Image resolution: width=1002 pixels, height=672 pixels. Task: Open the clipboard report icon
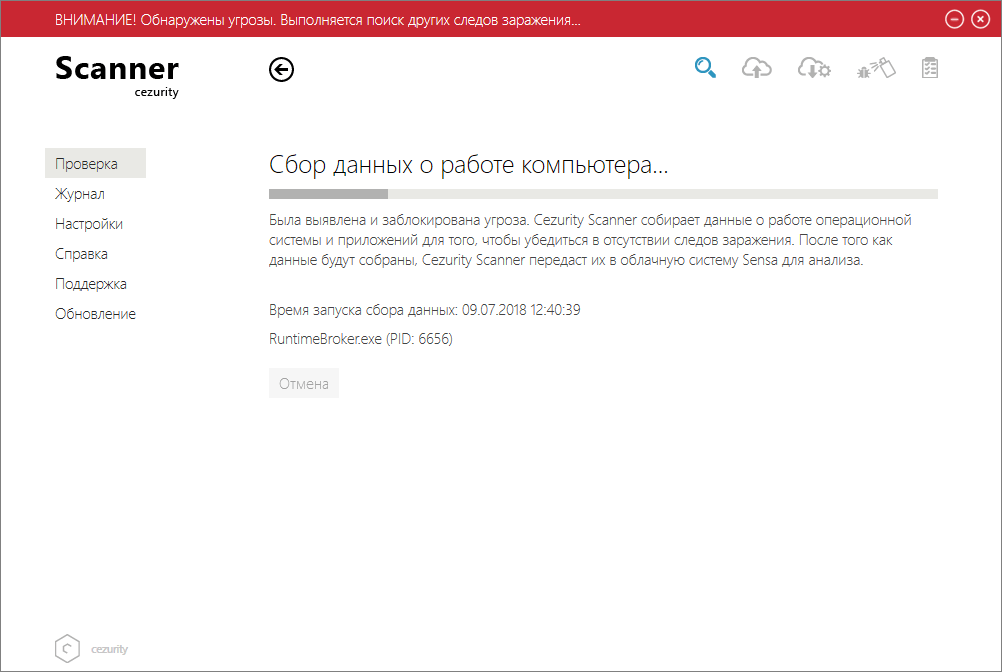point(930,68)
